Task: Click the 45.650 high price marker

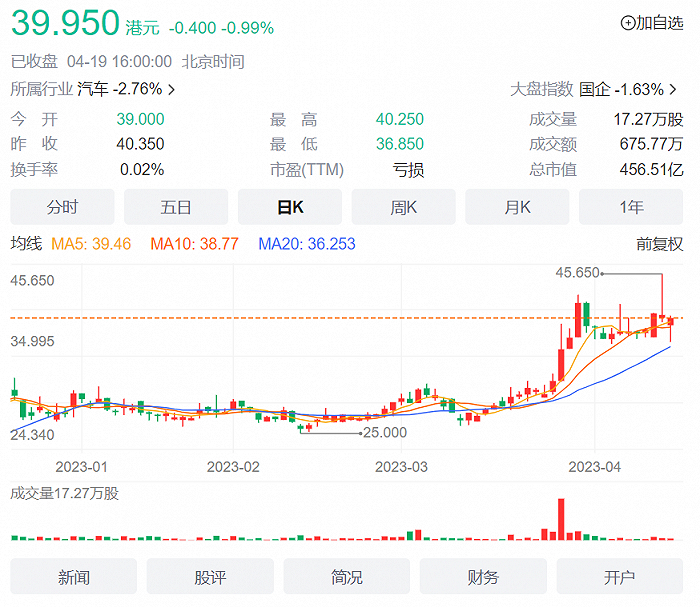Action: tap(577, 272)
